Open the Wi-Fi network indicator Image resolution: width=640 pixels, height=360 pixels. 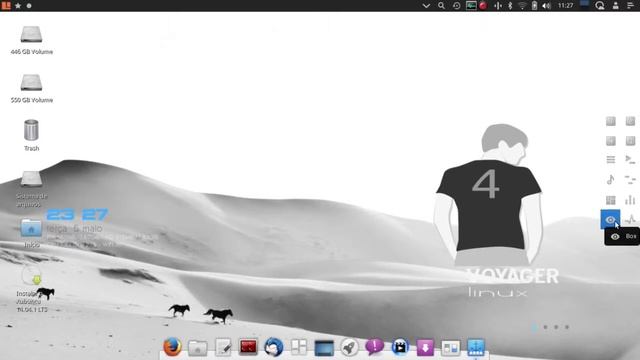point(522,6)
